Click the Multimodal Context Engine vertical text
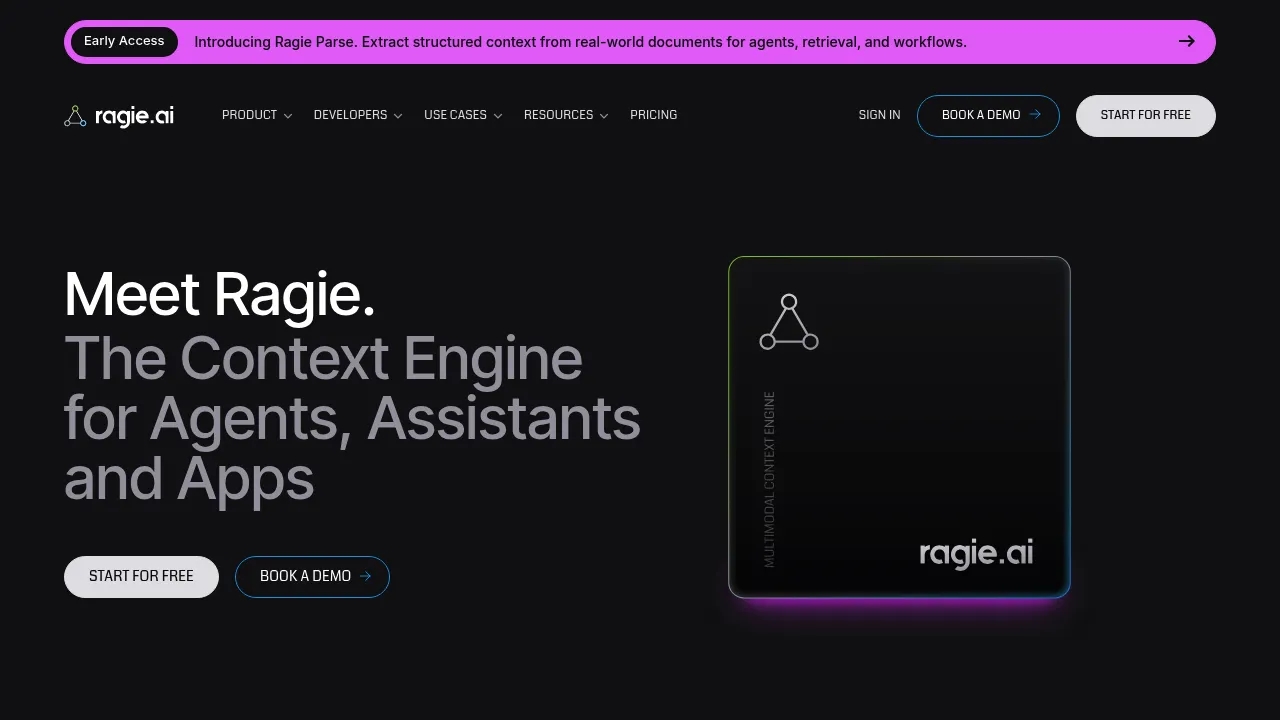 point(769,479)
